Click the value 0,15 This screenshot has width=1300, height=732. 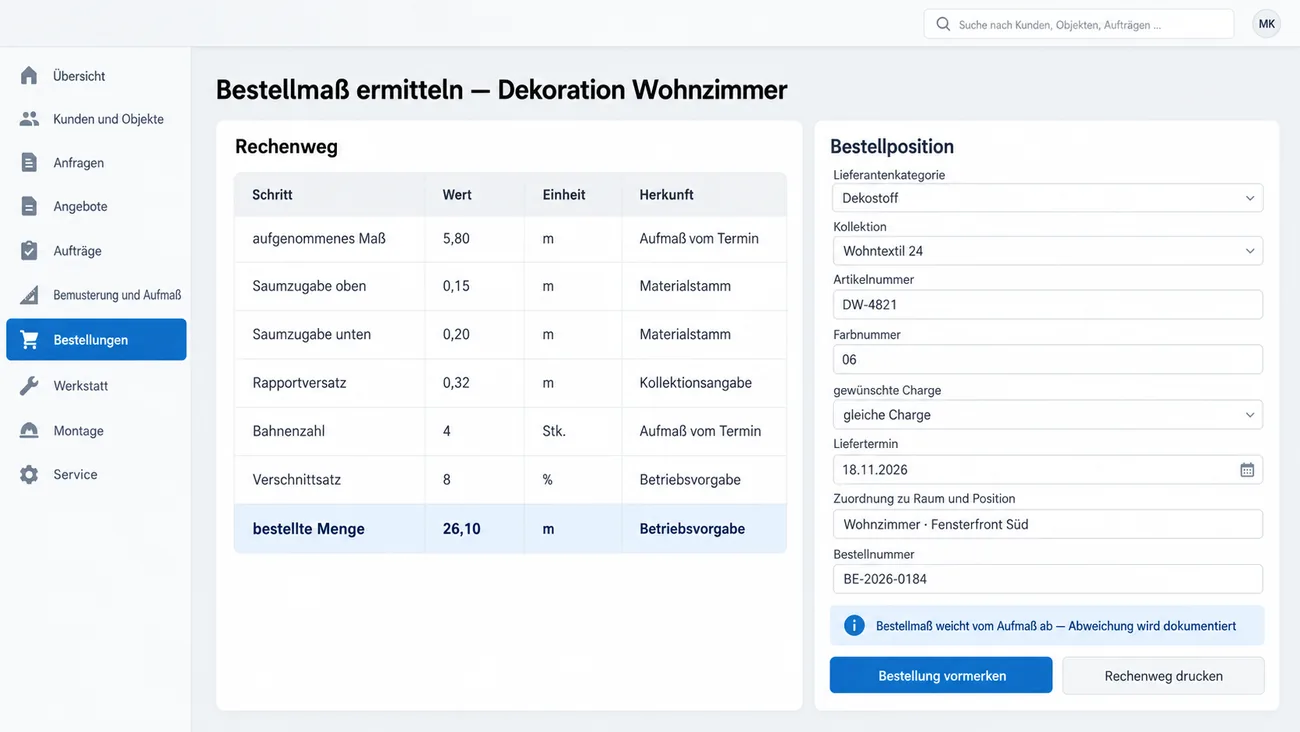tap(456, 286)
